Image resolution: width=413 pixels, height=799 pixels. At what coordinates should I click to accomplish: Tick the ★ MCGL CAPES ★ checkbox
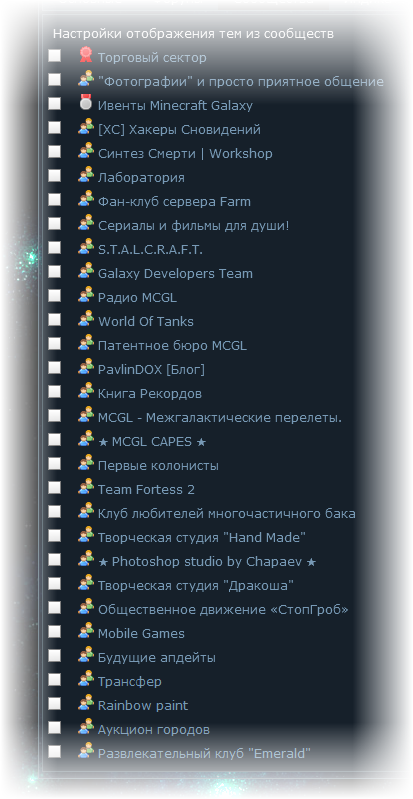point(55,439)
